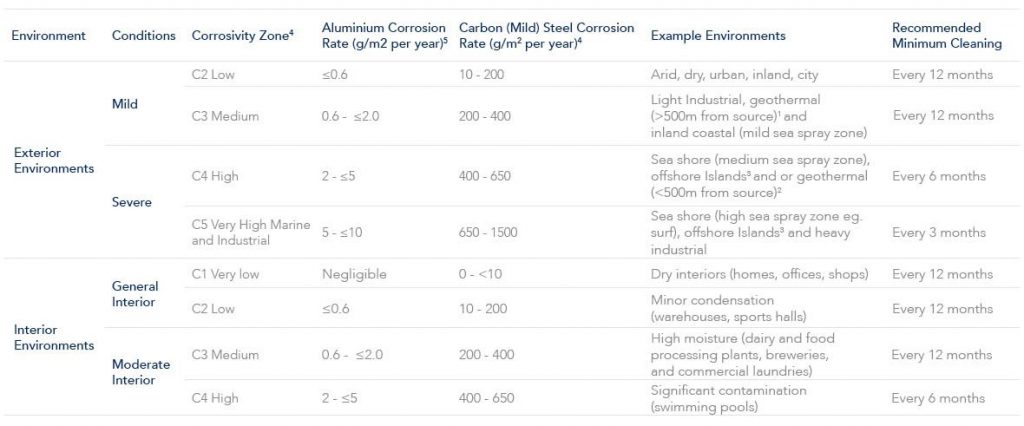
Task: Select the Carbon (Mild) Steel Corrosion Rate header
Action: [x=546, y=36]
